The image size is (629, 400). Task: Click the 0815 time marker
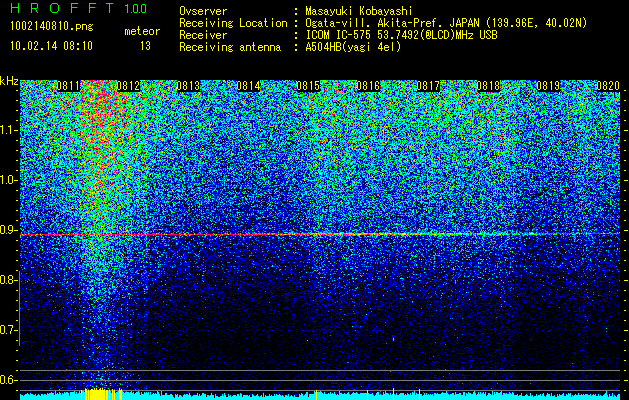point(308,86)
